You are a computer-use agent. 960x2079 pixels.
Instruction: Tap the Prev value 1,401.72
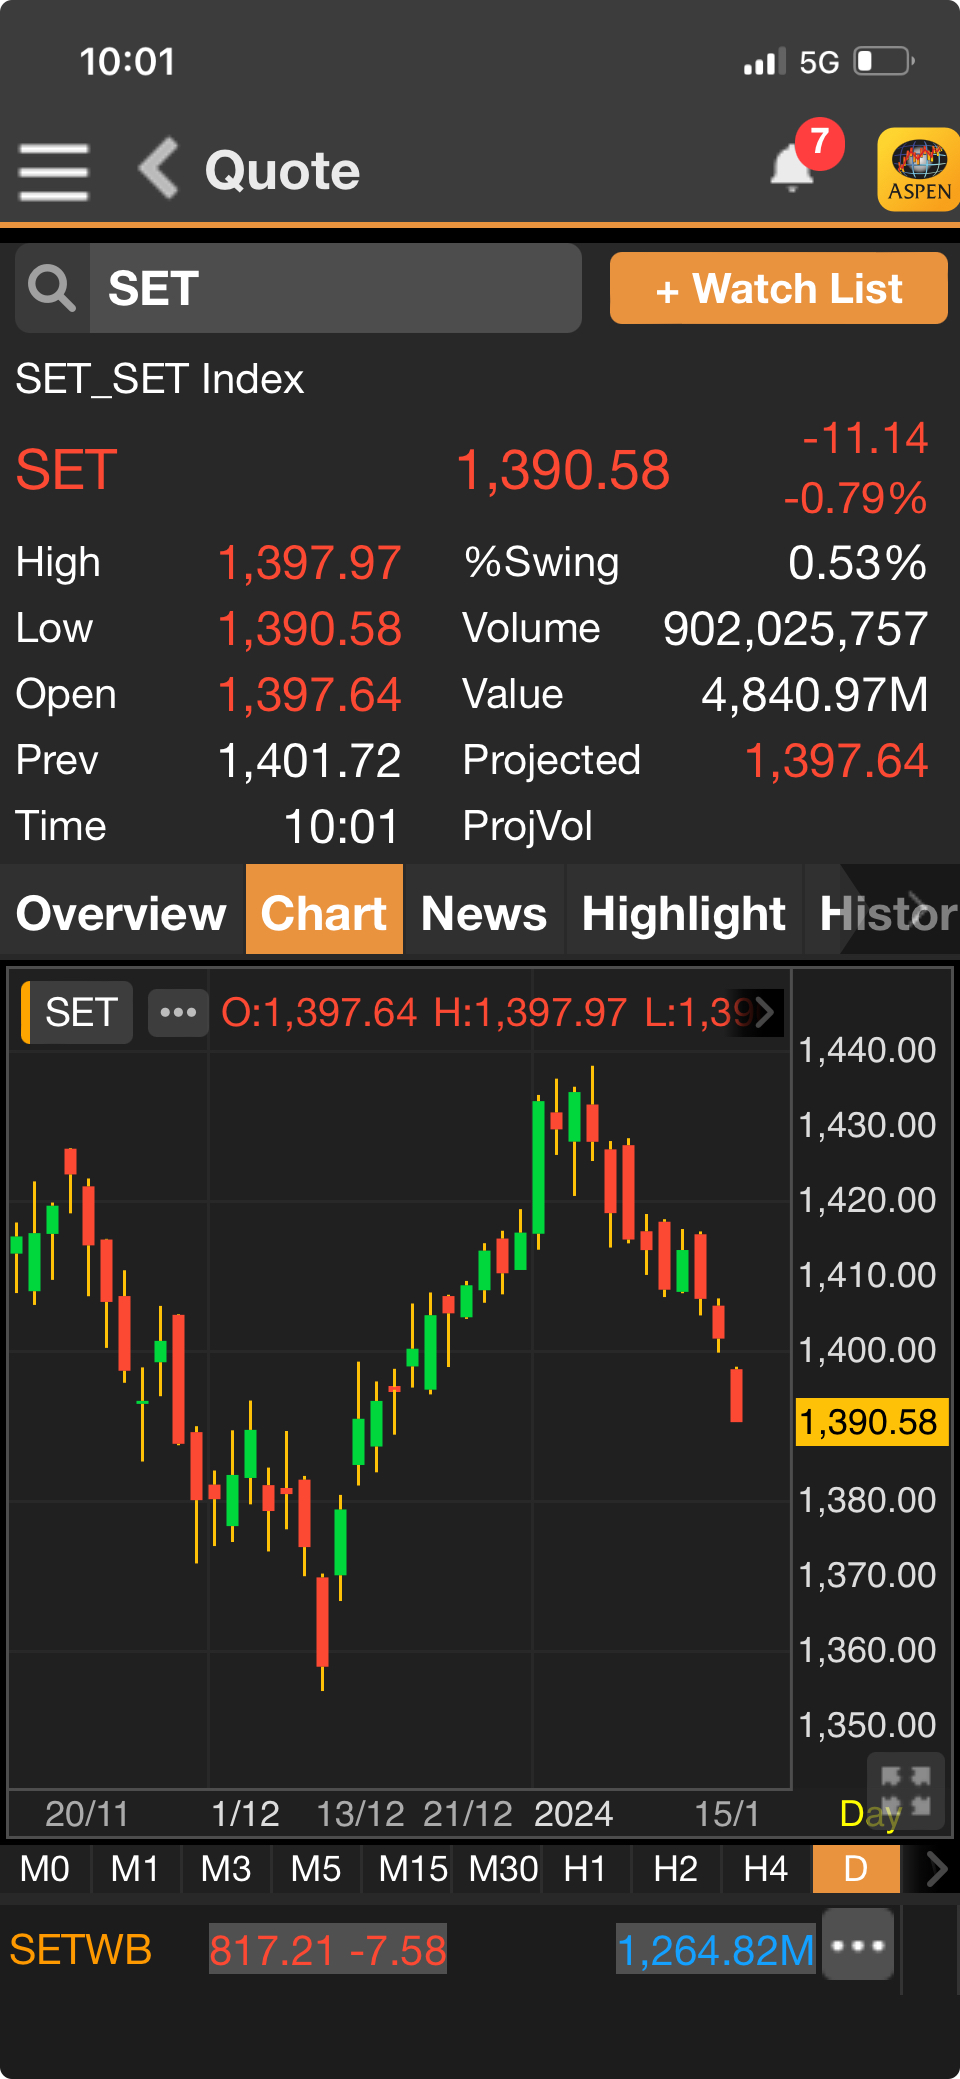click(x=309, y=761)
